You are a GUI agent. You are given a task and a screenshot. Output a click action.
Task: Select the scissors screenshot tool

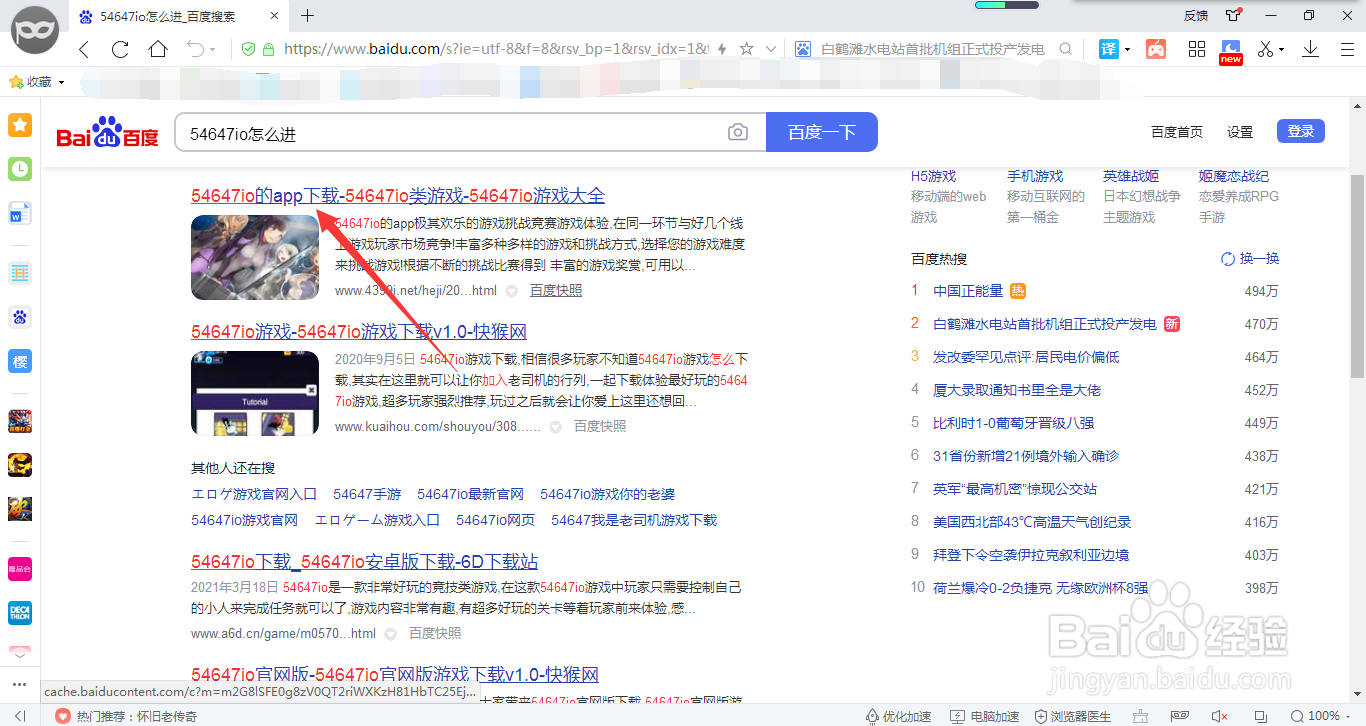pyautogui.click(x=1266, y=49)
